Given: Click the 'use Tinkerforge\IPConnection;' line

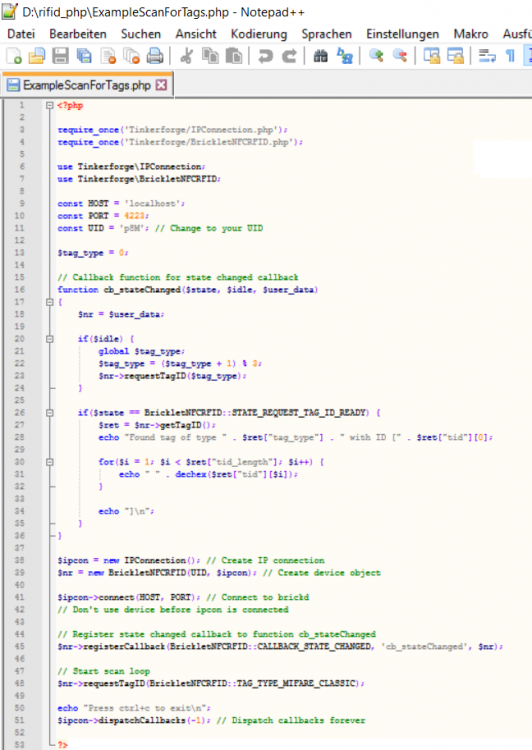Looking at the screenshot, I should click(x=131, y=166).
